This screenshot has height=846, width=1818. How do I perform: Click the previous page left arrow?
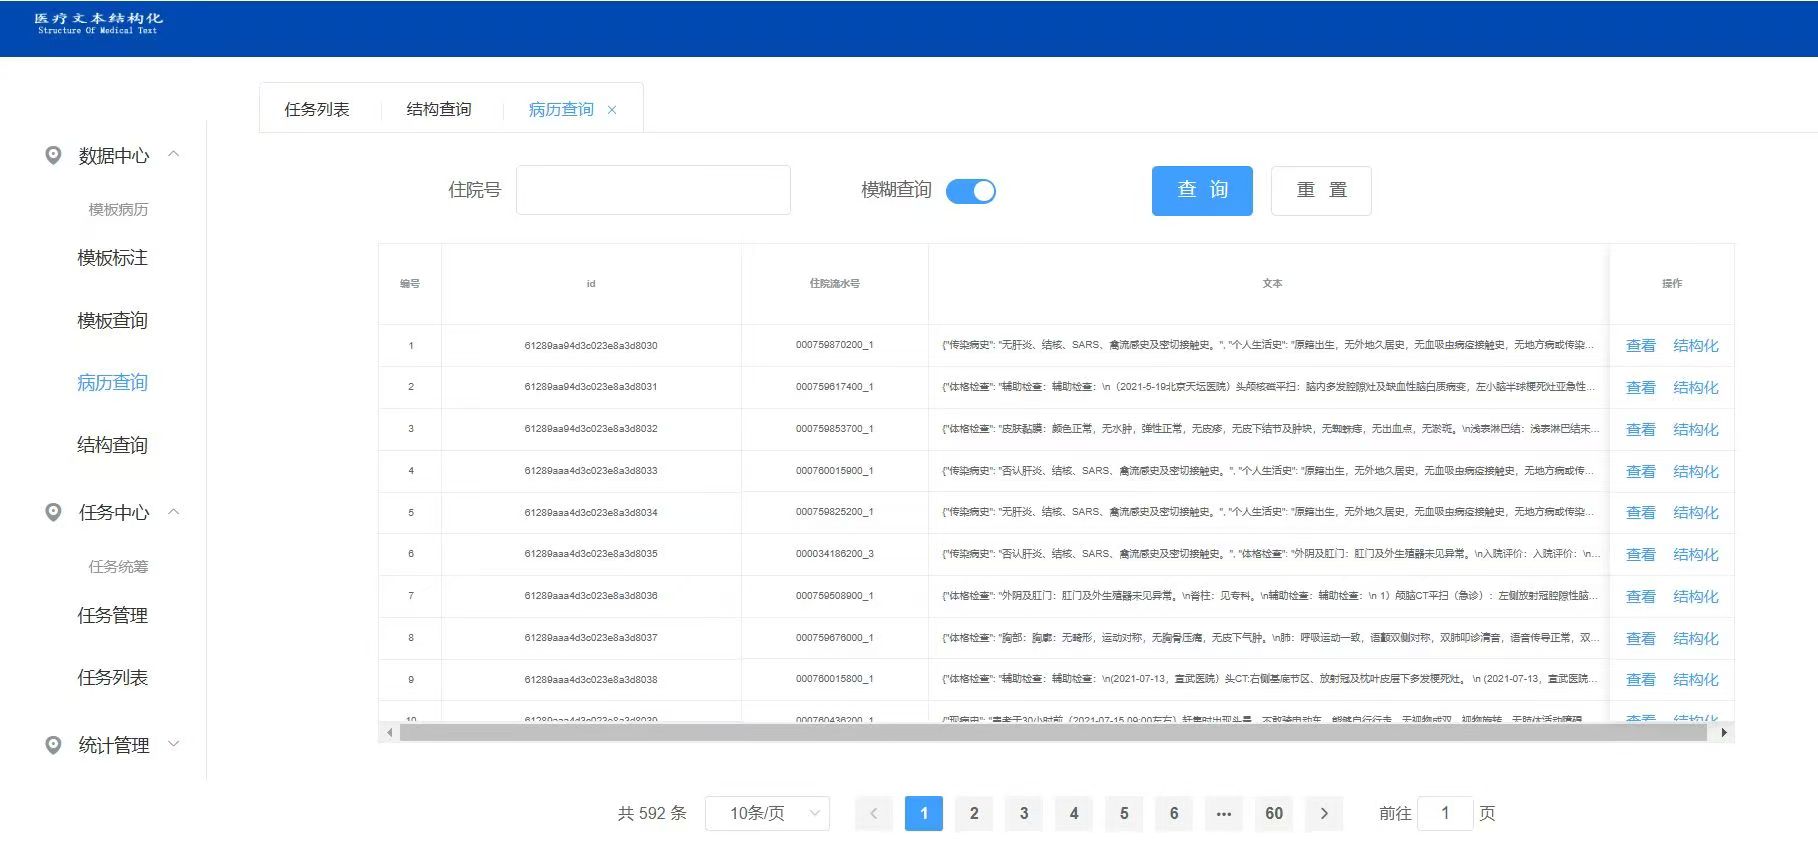click(x=873, y=813)
